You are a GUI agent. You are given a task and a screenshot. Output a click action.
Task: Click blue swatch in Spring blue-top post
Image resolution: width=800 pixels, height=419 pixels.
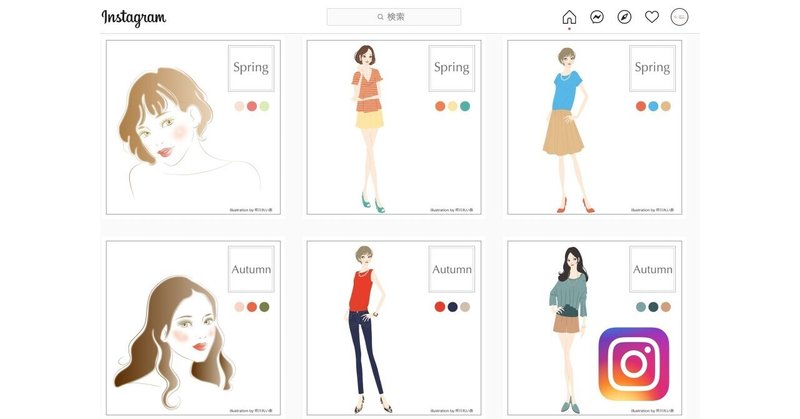(x=653, y=106)
